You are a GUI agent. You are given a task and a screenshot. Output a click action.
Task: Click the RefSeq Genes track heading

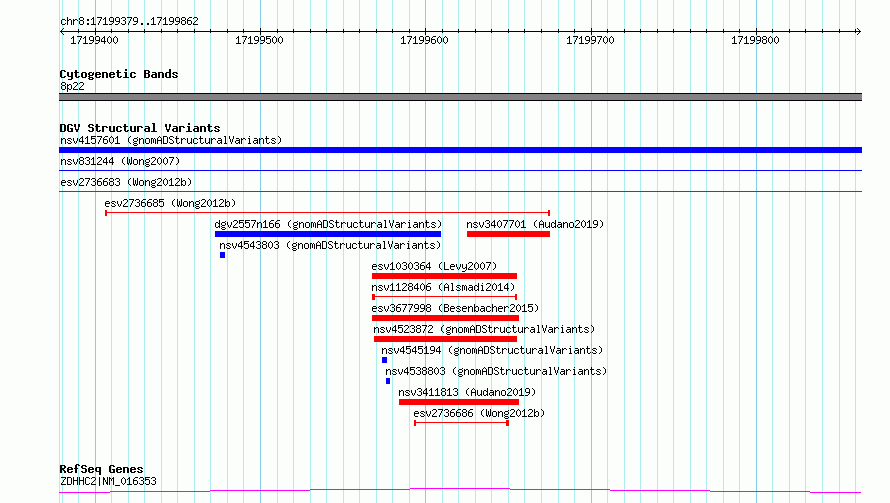[x=102, y=469]
